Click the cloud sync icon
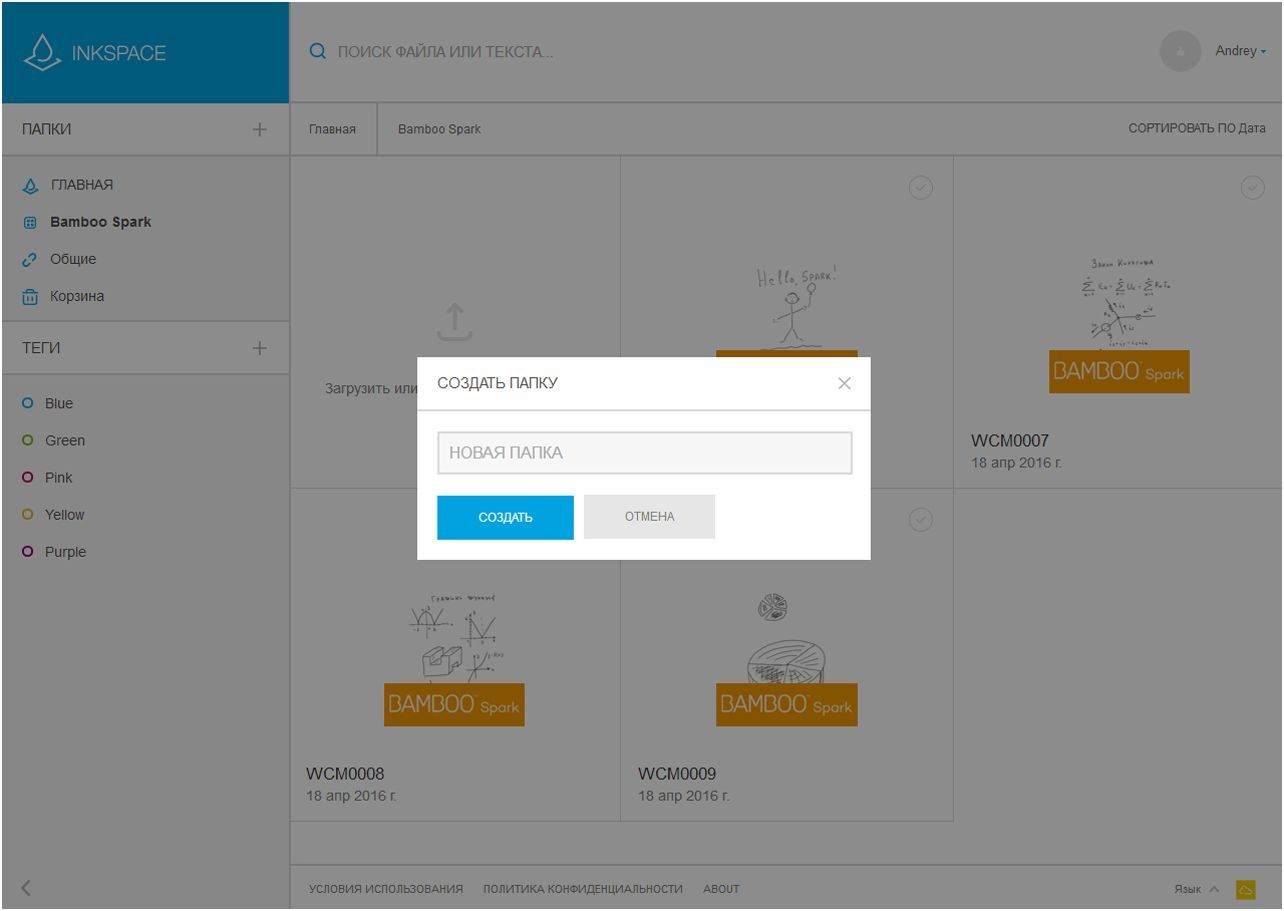The width and height of the screenshot is (1284, 911). (x=1246, y=889)
